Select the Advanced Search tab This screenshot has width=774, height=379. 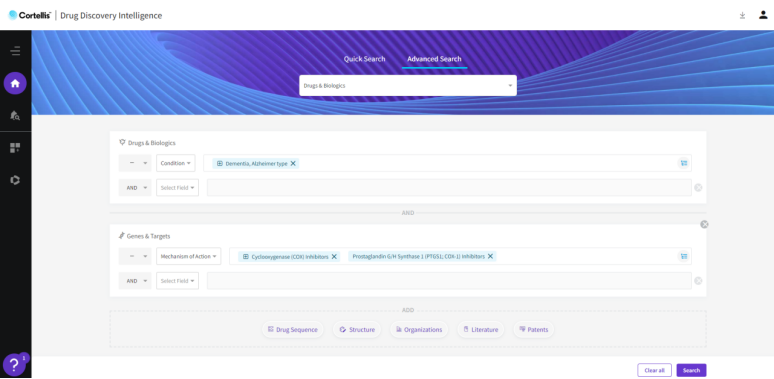pos(434,59)
